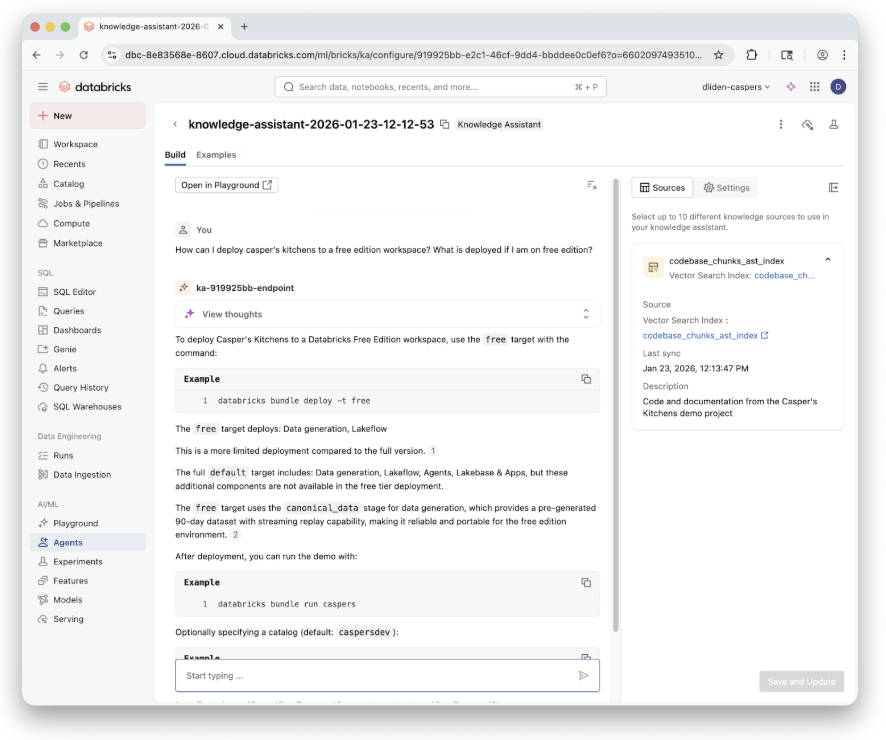Screen dimensions: 886x740
Task: Open the kebab menu for the assistant
Action: pyautogui.click(x=781, y=125)
